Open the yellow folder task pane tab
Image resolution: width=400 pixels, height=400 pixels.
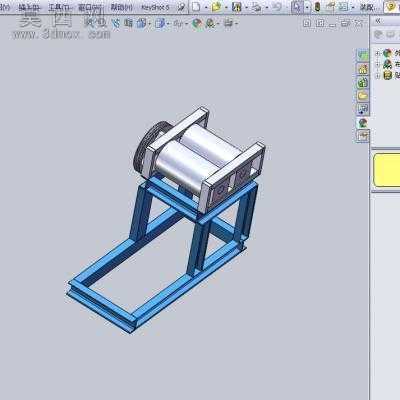363,95
